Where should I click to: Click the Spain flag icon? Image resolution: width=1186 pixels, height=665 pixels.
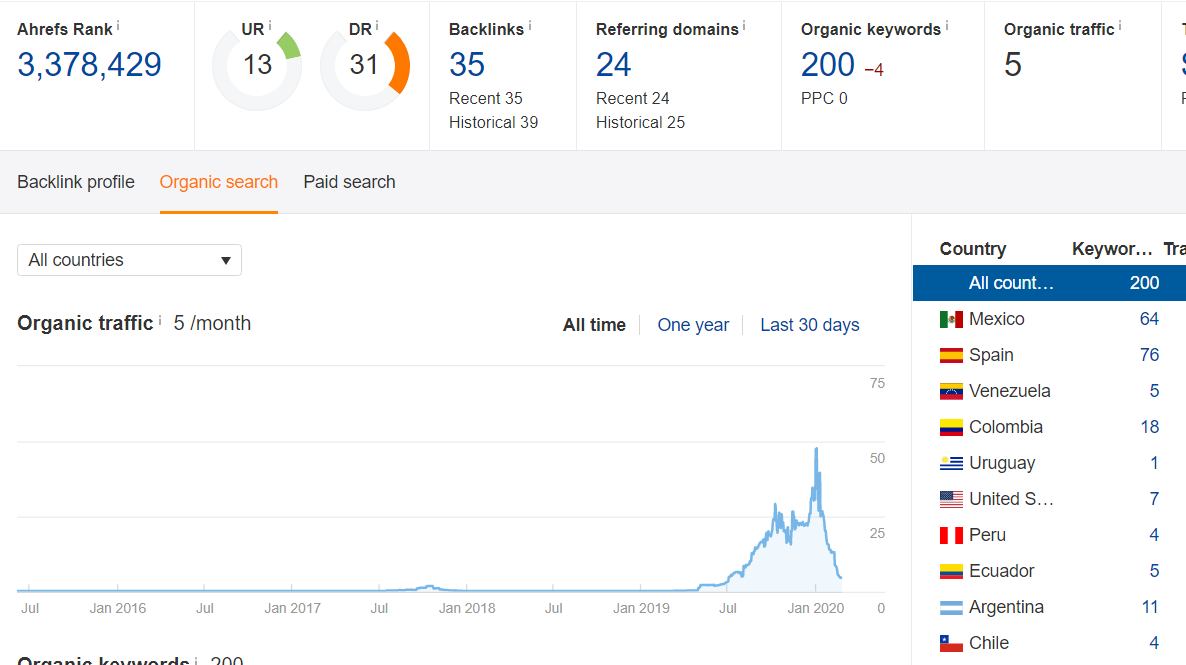[x=951, y=356]
